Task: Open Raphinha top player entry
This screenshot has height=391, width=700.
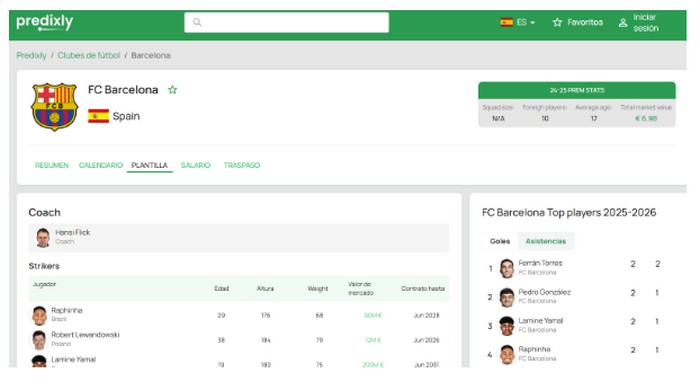Action: 534,349
